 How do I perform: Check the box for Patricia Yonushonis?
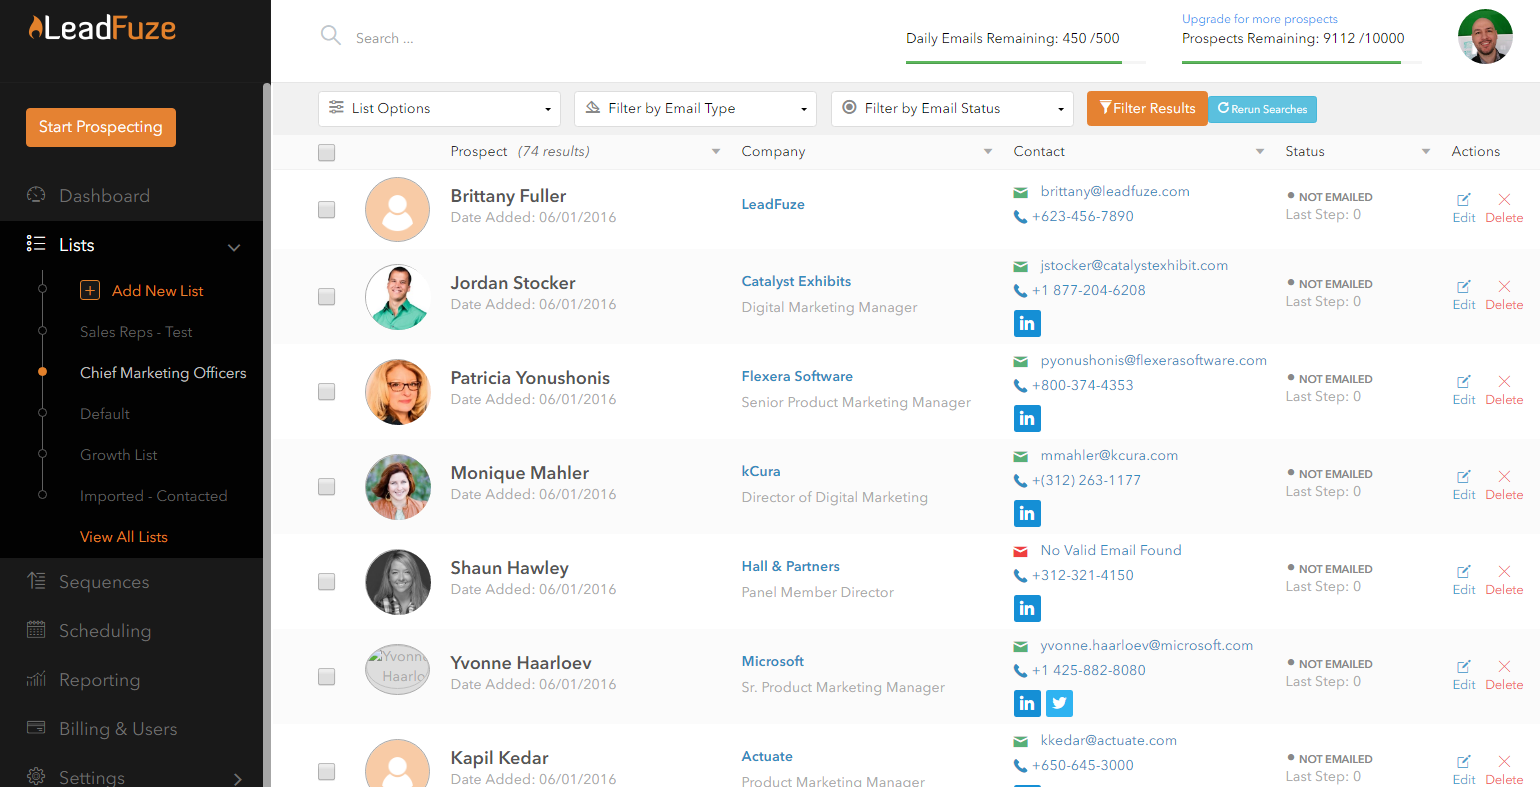326,391
